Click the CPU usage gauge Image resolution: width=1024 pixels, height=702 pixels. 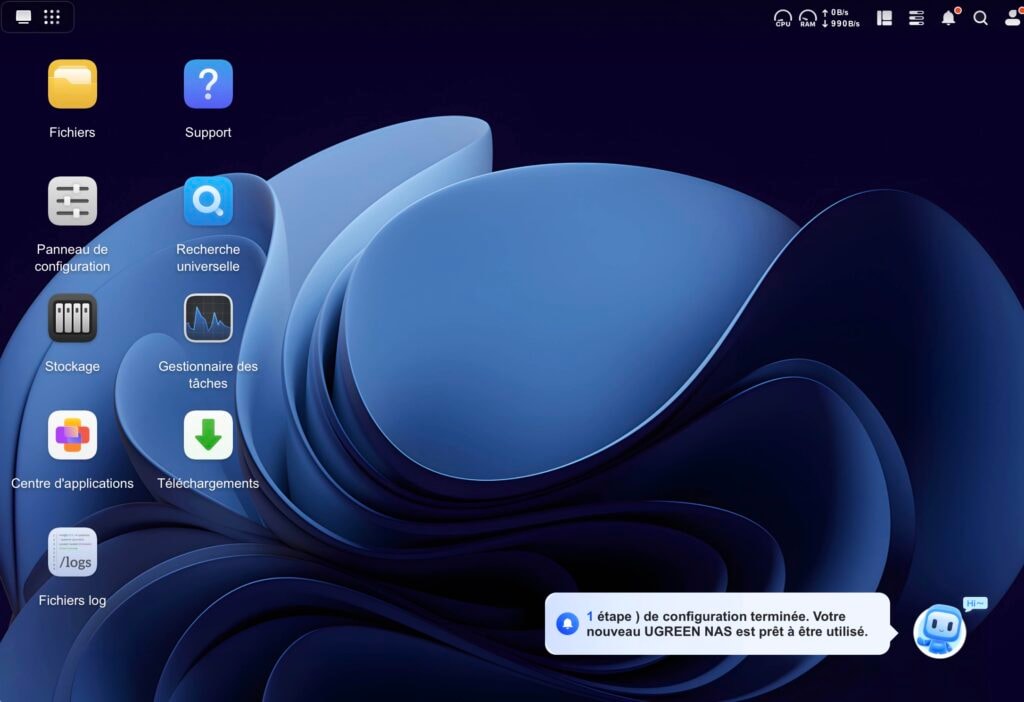(x=783, y=18)
